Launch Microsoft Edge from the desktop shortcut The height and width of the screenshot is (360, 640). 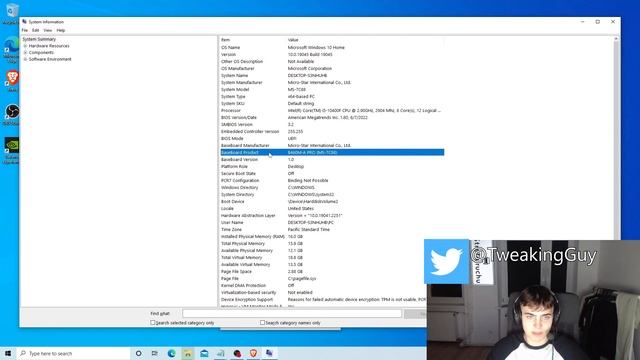click(12, 49)
